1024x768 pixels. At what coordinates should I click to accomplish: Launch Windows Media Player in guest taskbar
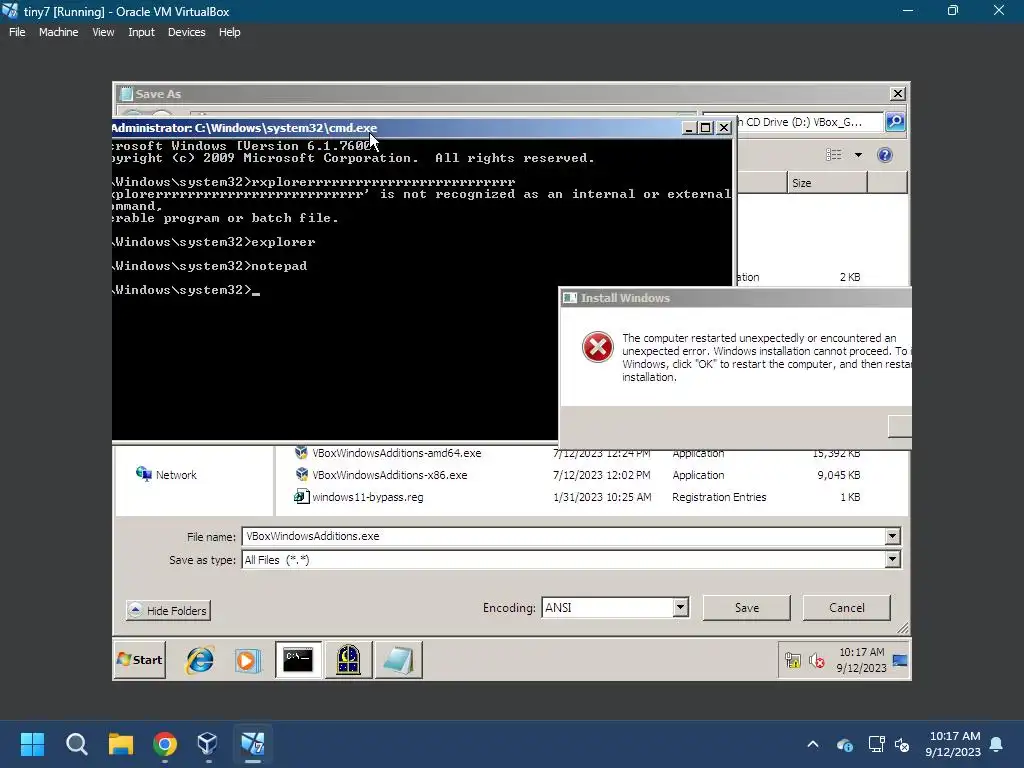pos(248,660)
